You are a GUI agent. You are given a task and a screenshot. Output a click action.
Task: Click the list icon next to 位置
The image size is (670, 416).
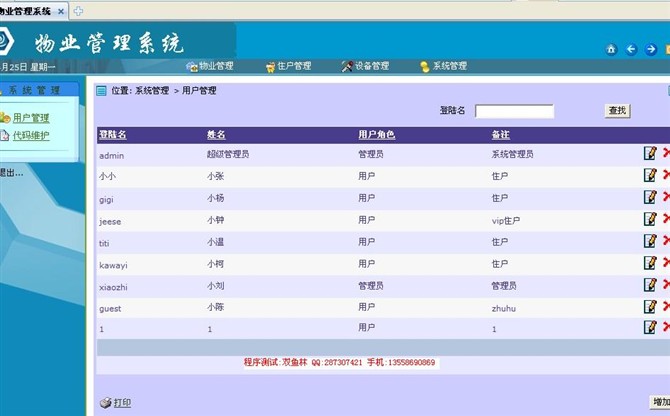pyautogui.click(x=101, y=91)
